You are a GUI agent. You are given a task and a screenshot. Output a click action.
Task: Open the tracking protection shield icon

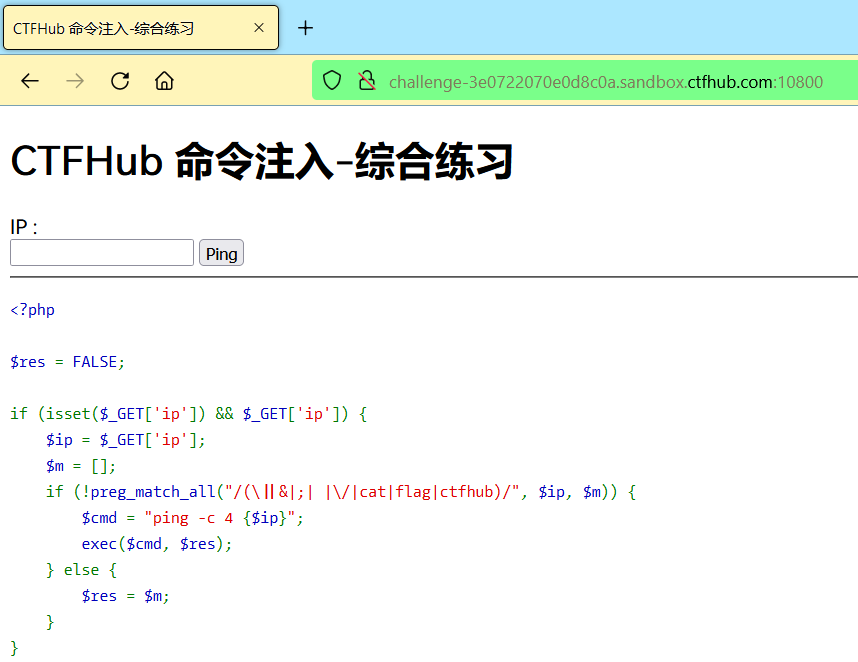[332, 81]
